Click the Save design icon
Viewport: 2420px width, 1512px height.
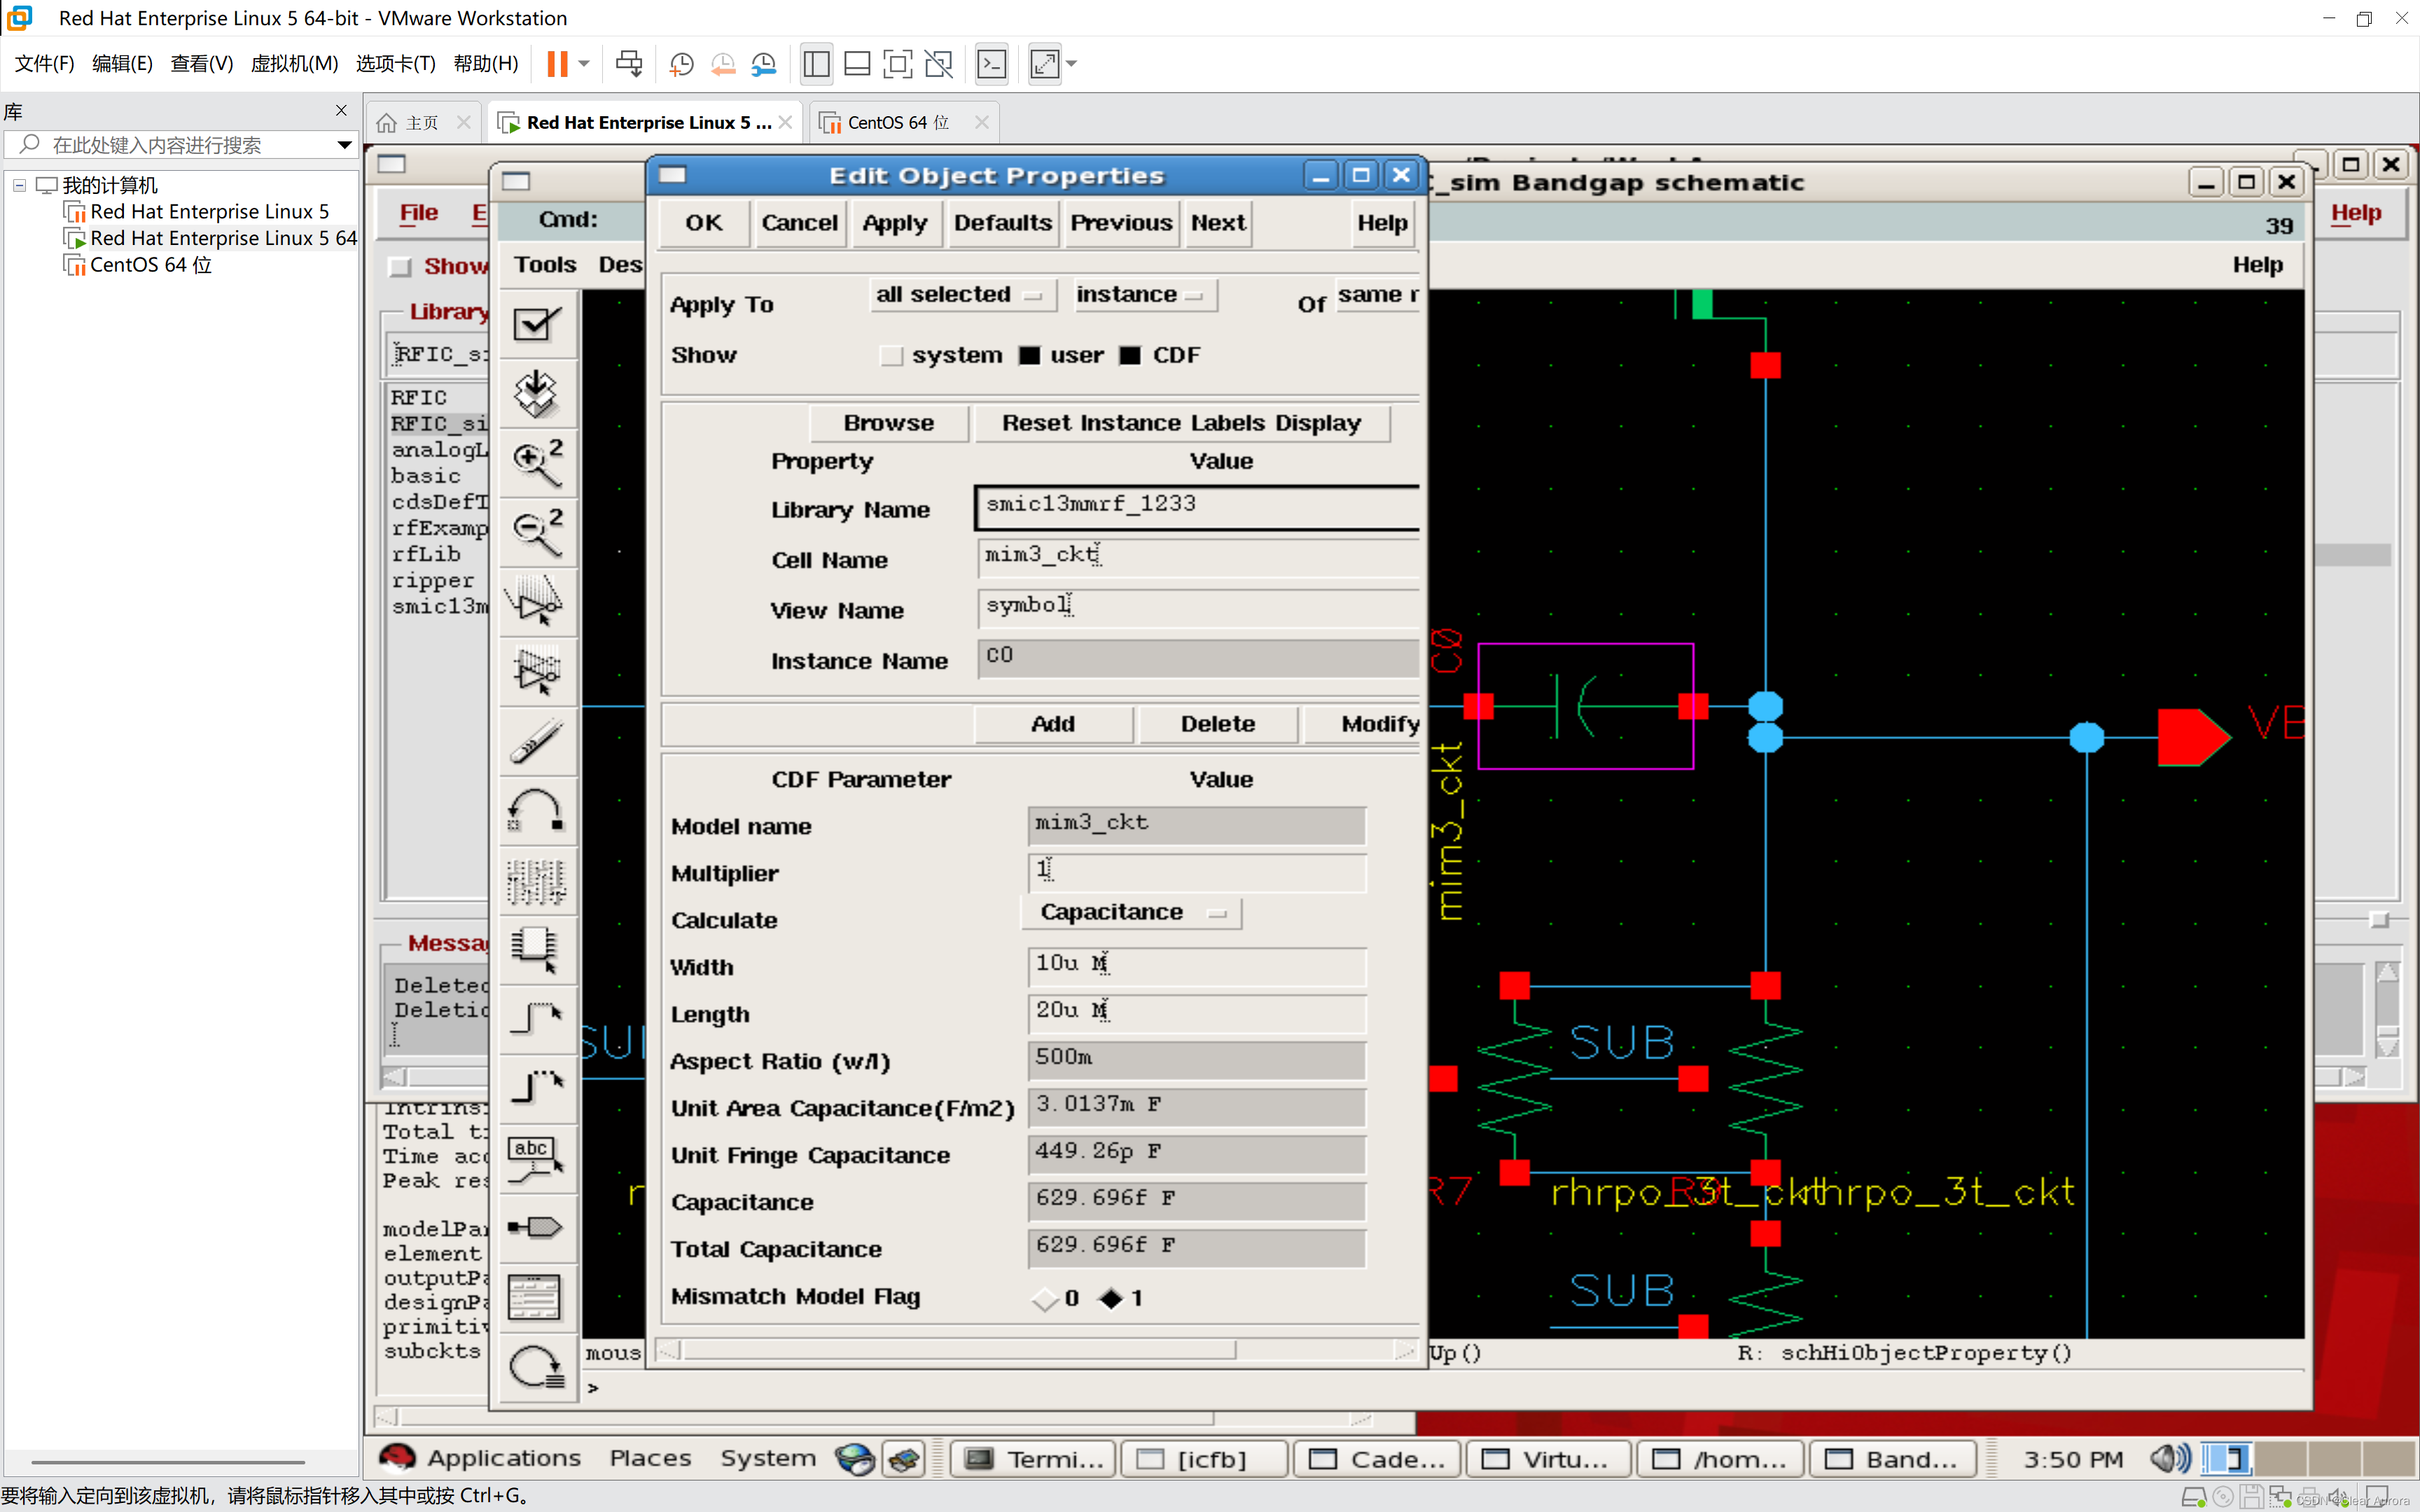pyautogui.click(x=537, y=393)
